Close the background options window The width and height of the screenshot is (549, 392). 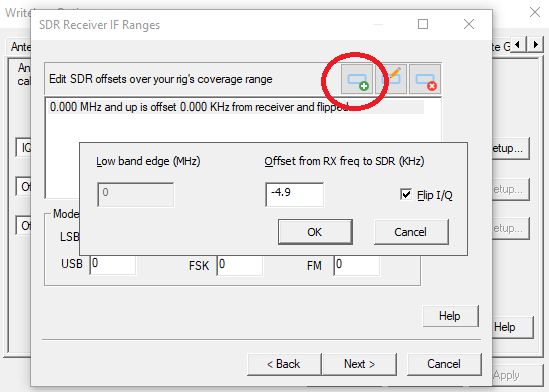[x=535, y=12]
